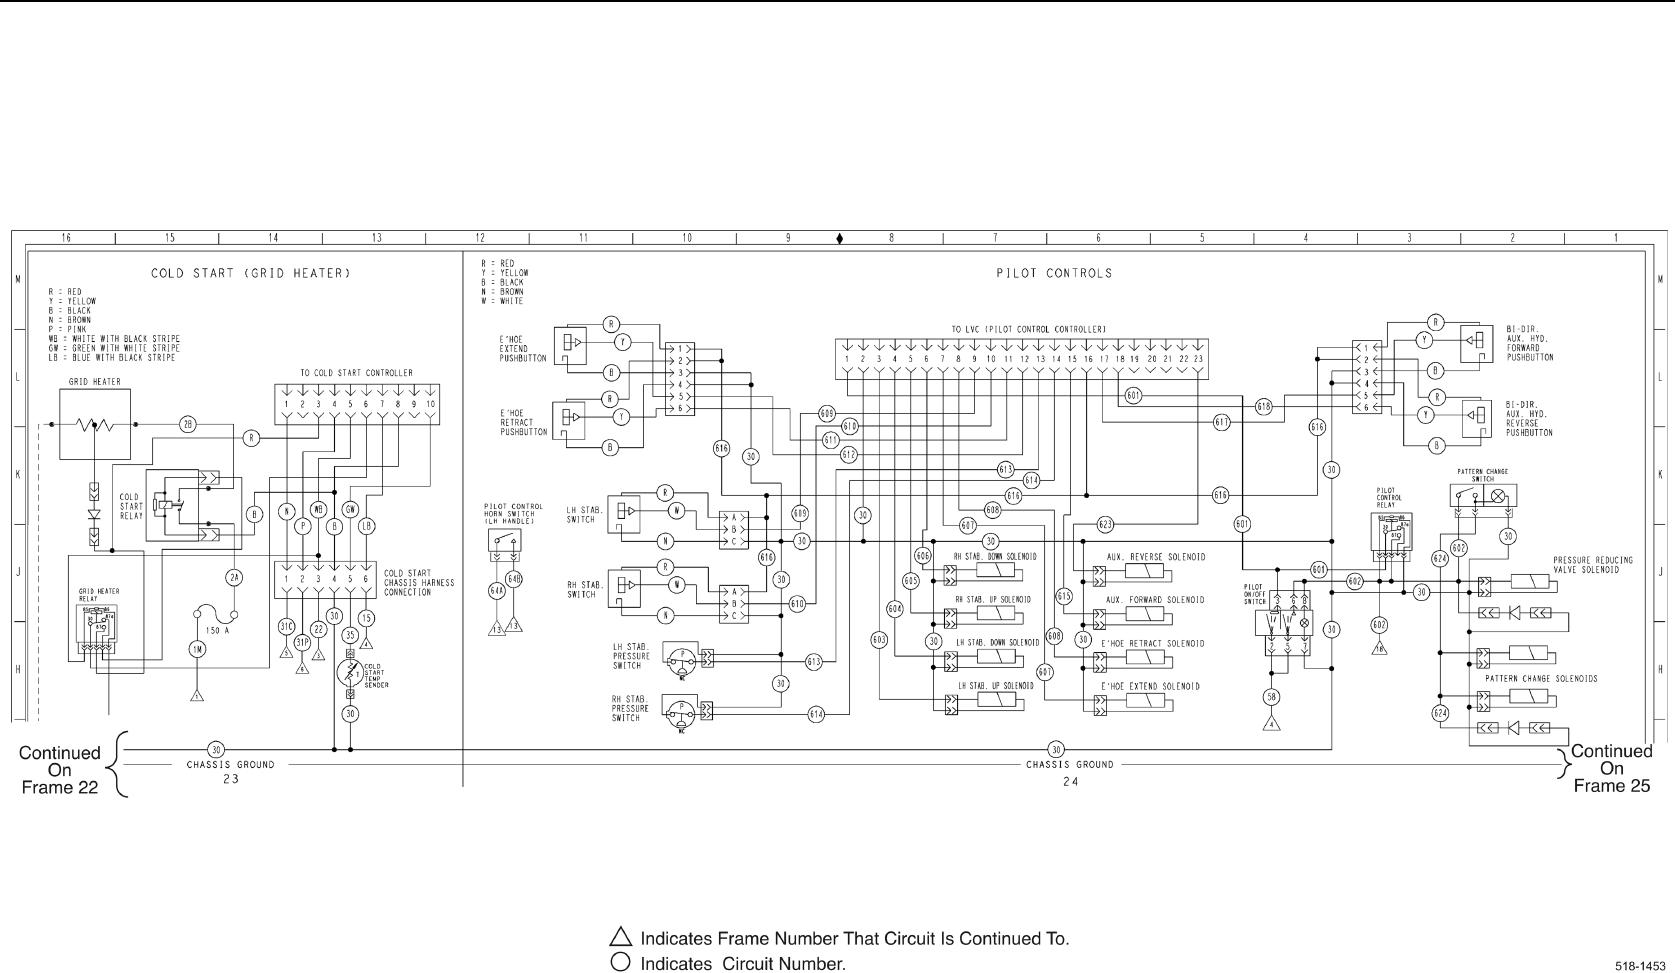1675x973 pixels.
Task: Select the diamond marker on the top ruler
Action: coord(839,238)
